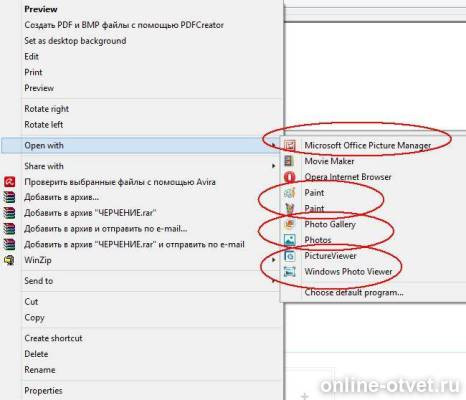The height and width of the screenshot is (400, 466).
Task: Choose Добавить в архив "ЧЕРЧЕНИЕ.rar"
Action: point(90,213)
